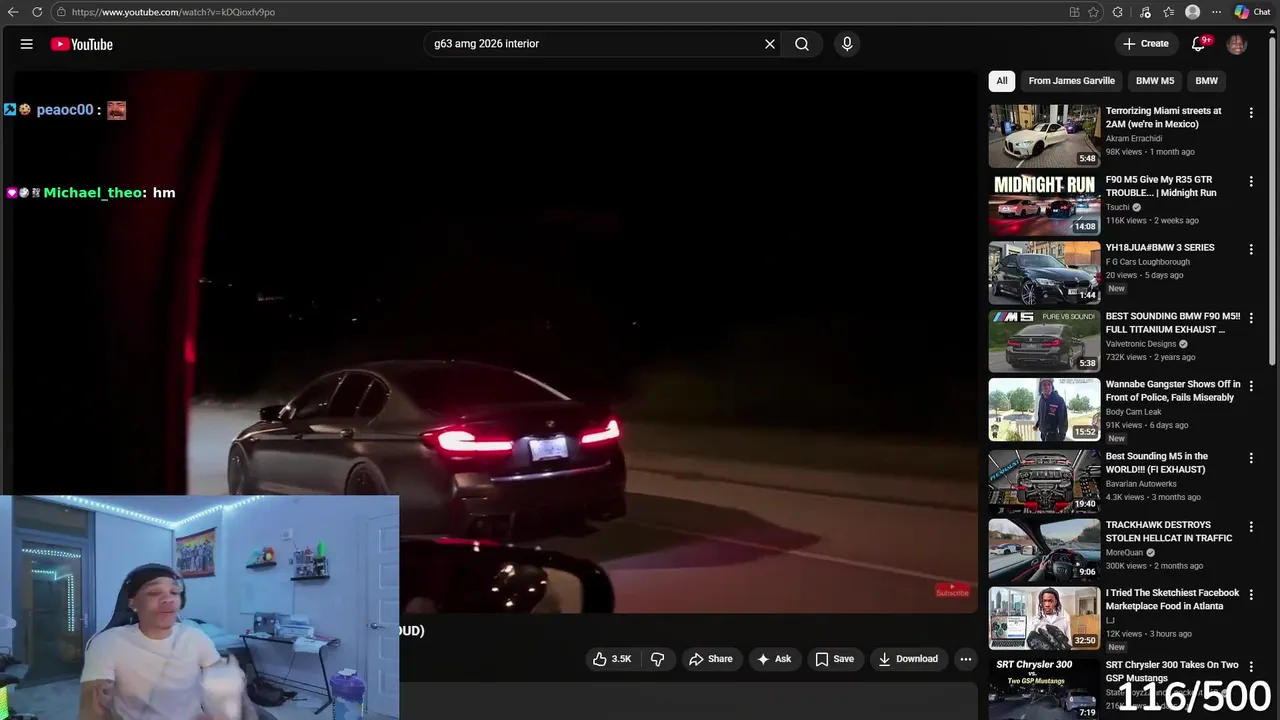The image size is (1280, 720).
Task: Save video to a playlist
Action: point(834,659)
